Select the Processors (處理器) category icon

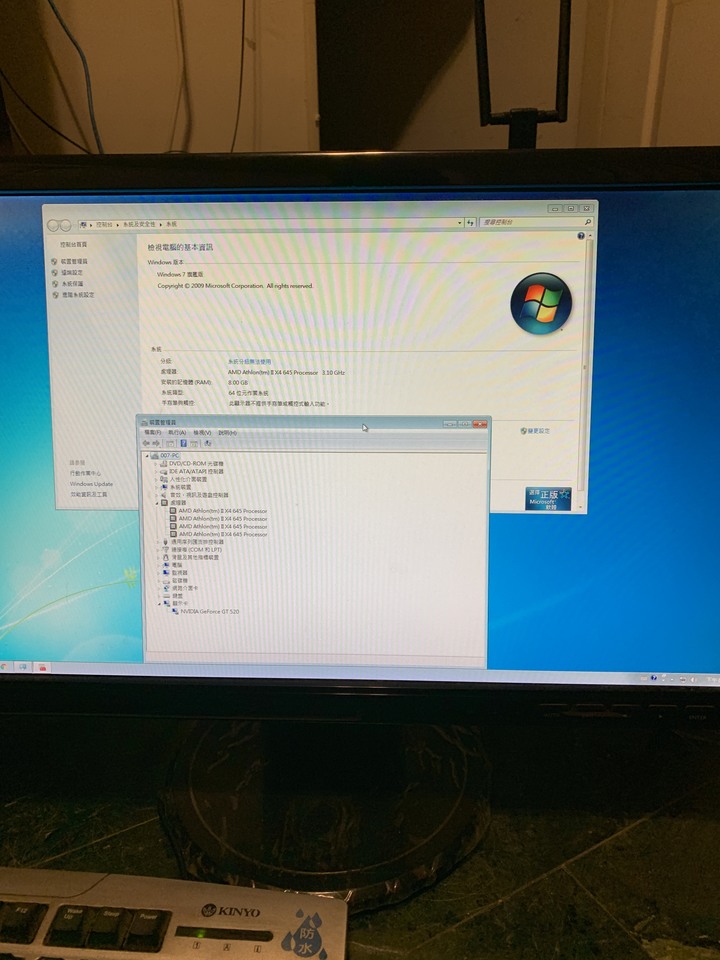[165, 503]
